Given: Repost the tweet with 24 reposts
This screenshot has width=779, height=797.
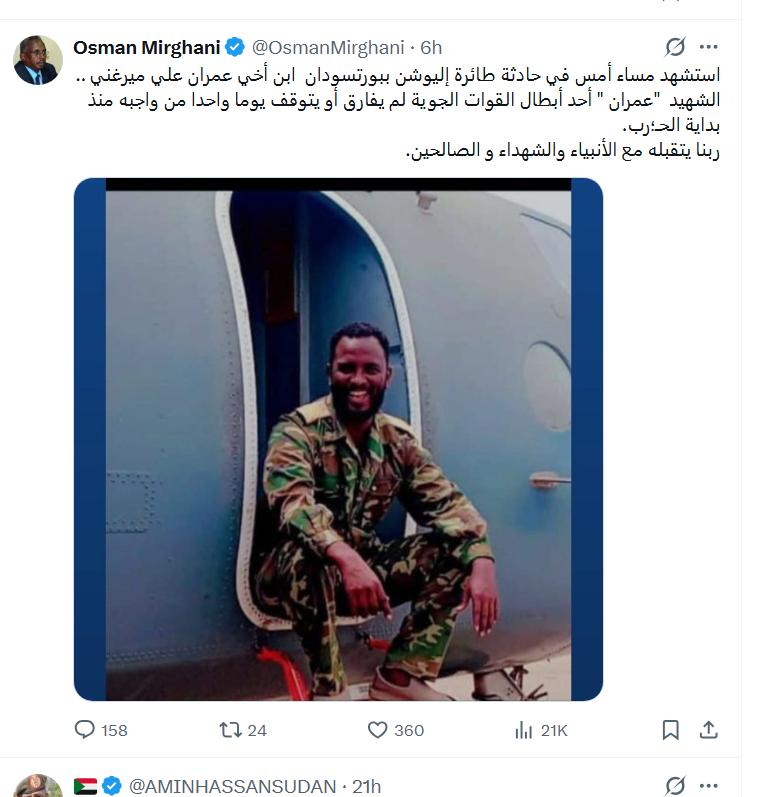Looking at the screenshot, I should click(243, 730).
